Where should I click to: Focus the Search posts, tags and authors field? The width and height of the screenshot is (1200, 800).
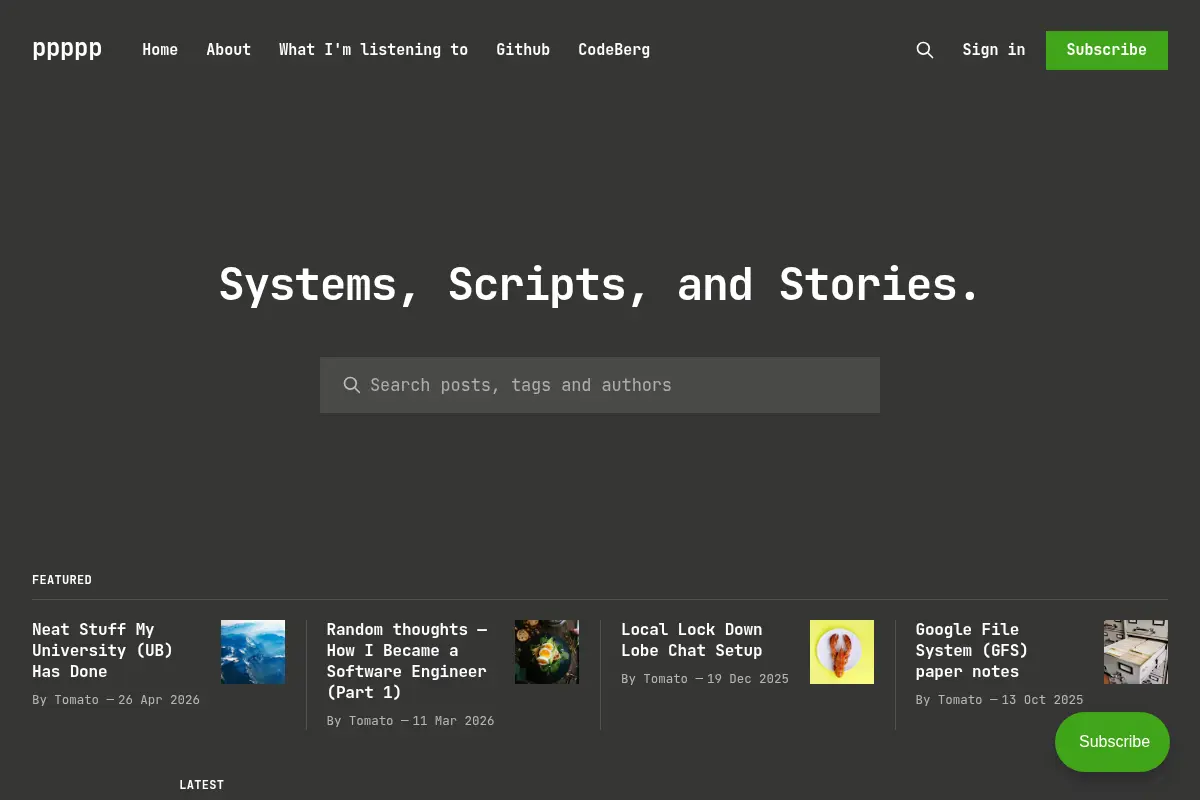(x=600, y=385)
